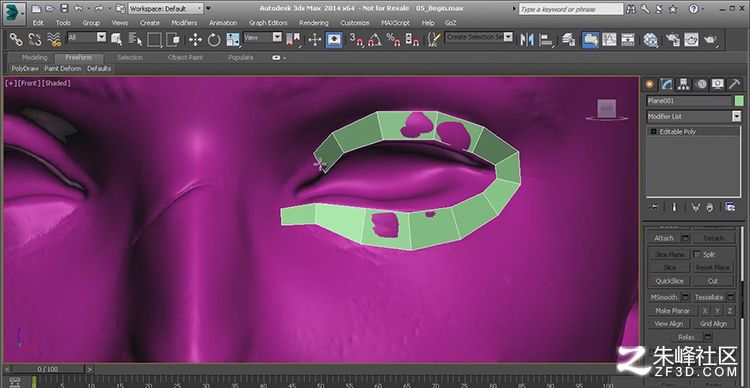Choose Rectangular Selection Region tool
This screenshot has height=388, width=750.
click(154, 40)
